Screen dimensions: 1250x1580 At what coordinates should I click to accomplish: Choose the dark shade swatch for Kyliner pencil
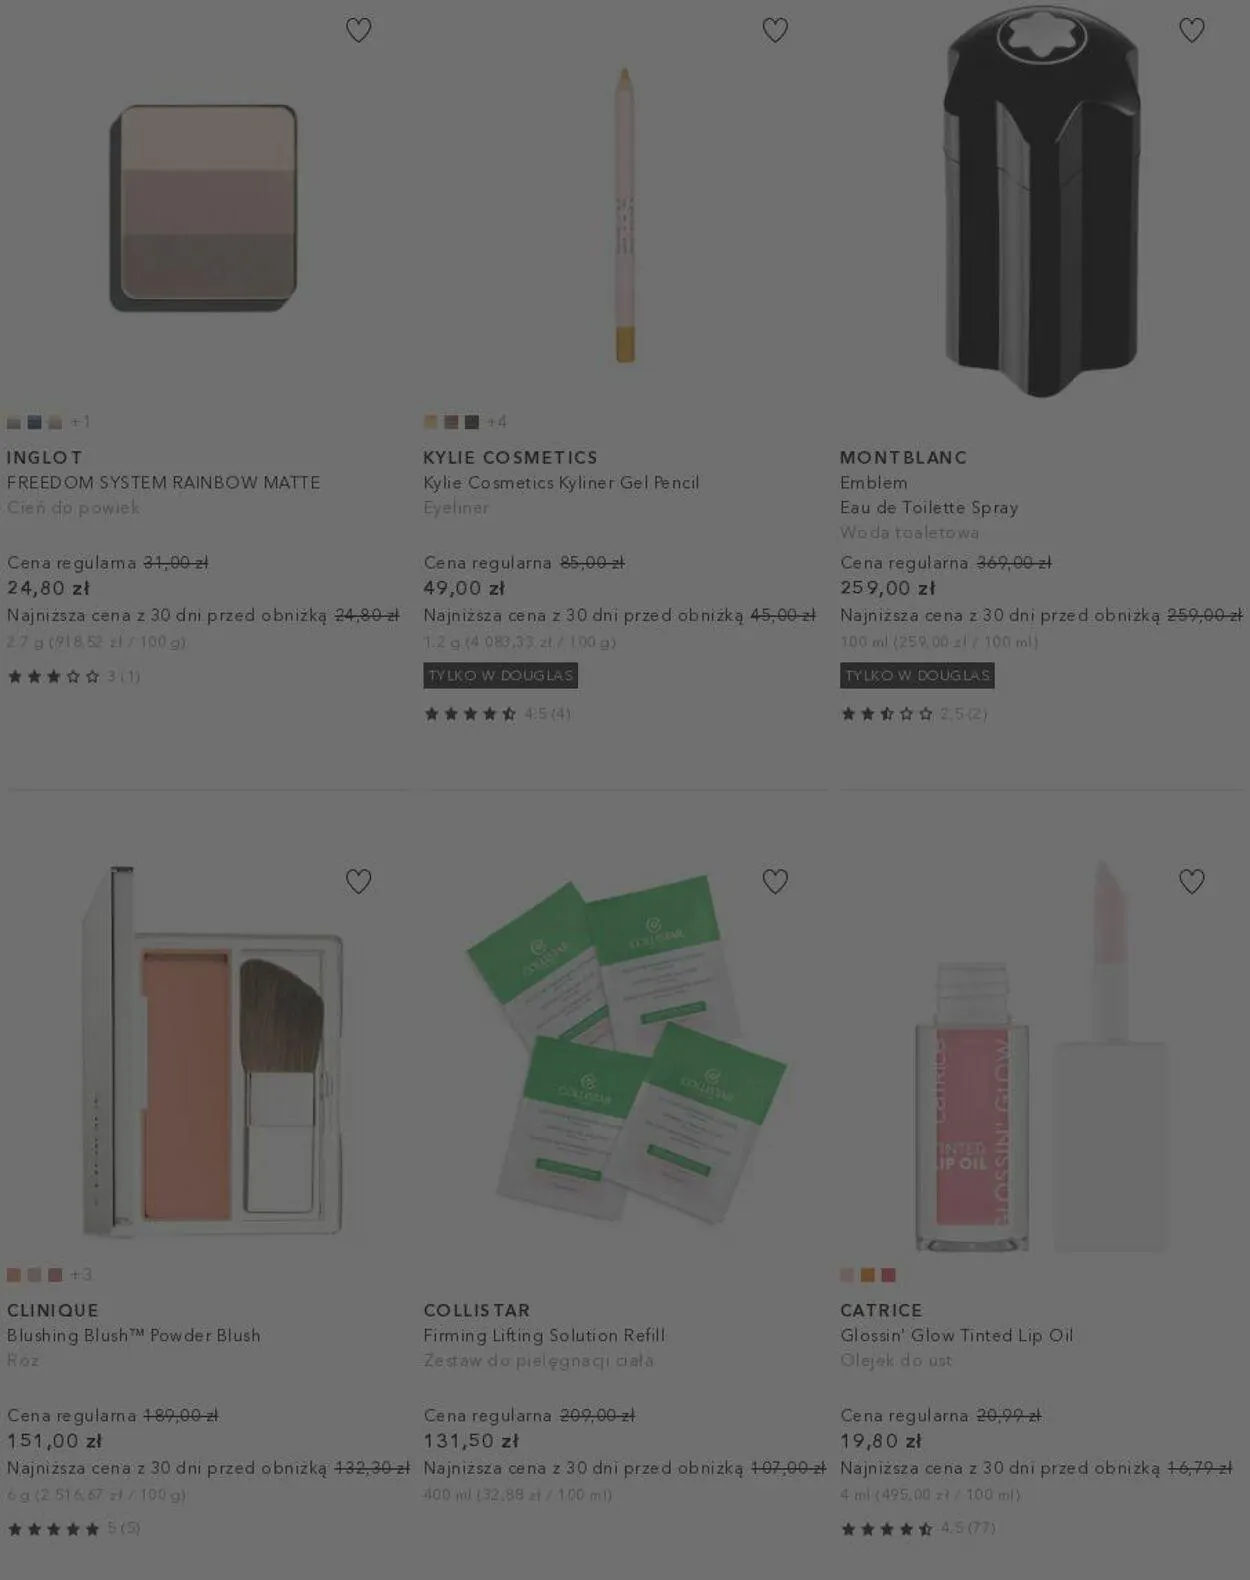(472, 422)
